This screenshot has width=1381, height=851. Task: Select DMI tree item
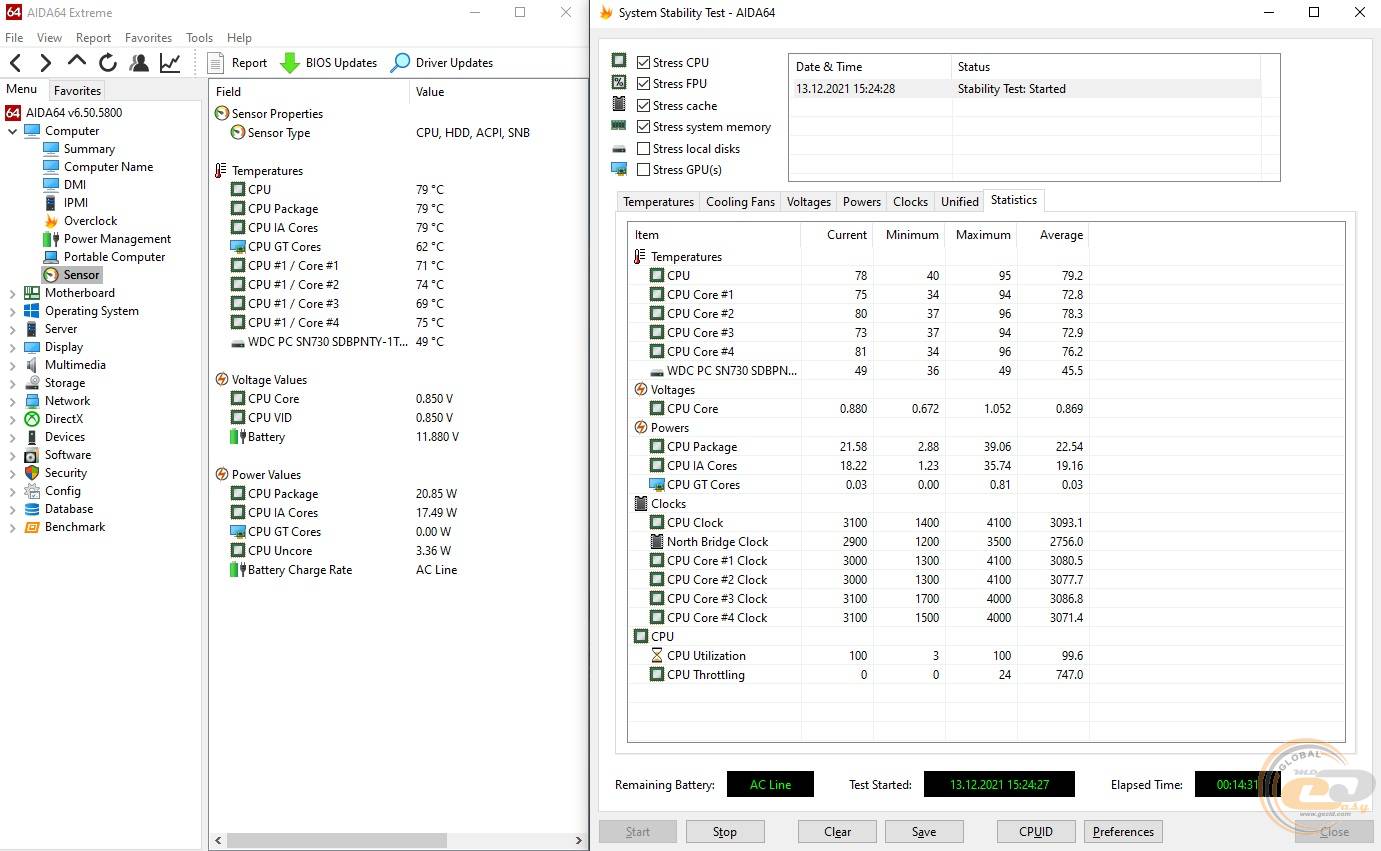tap(75, 185)
